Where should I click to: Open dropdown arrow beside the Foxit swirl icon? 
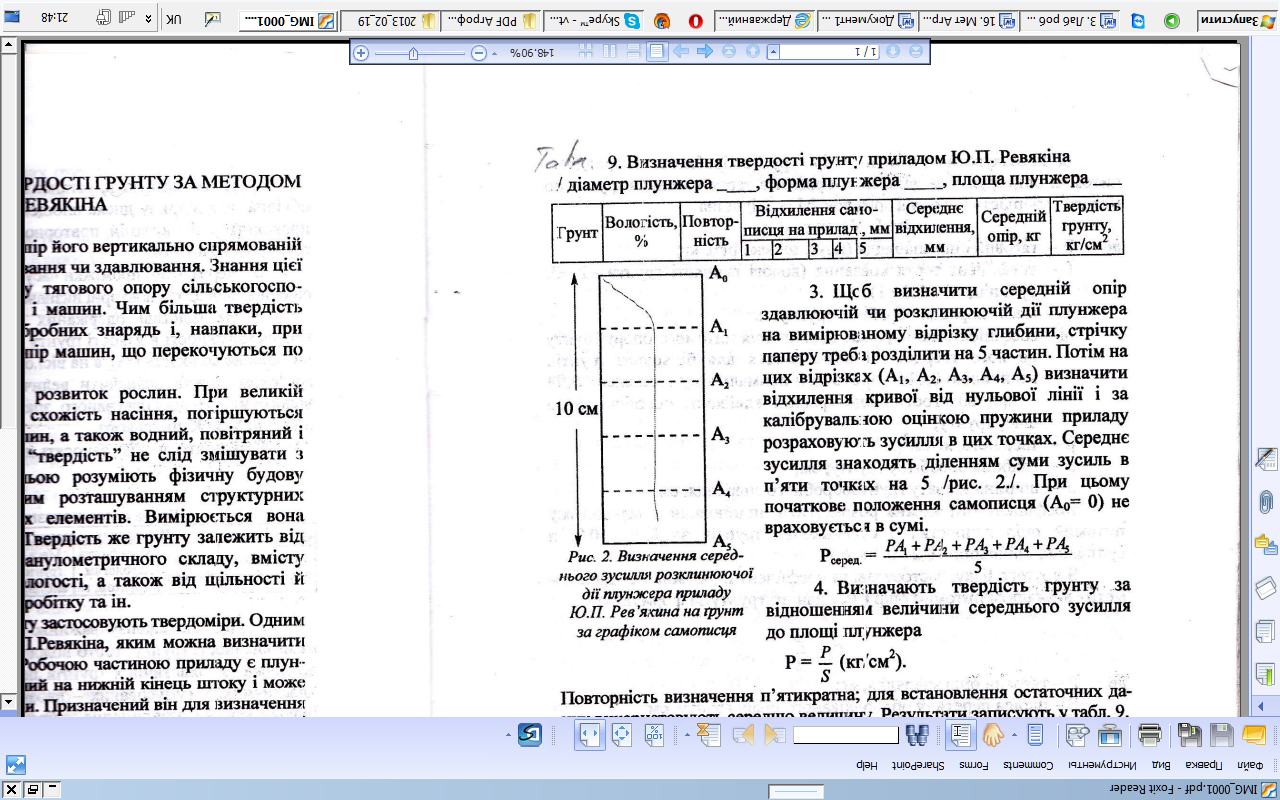coord(508,735)
